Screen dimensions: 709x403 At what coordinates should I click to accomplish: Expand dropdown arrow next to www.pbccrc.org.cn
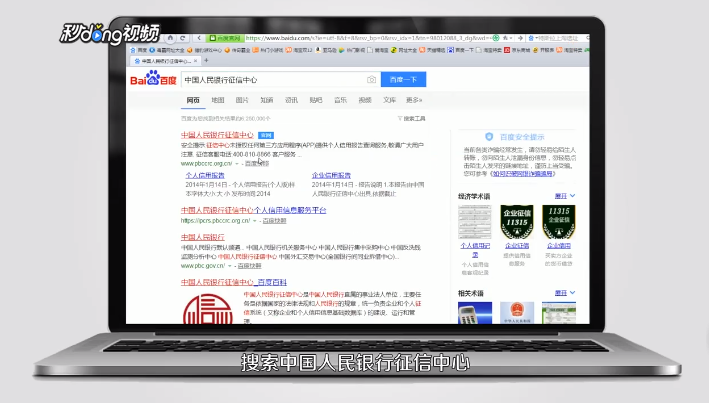coord(236,164)
